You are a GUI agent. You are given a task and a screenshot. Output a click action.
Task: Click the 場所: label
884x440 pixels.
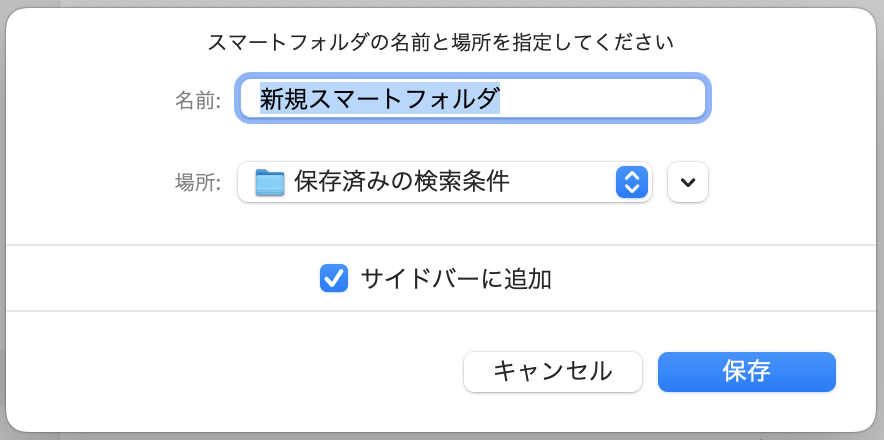198,183
